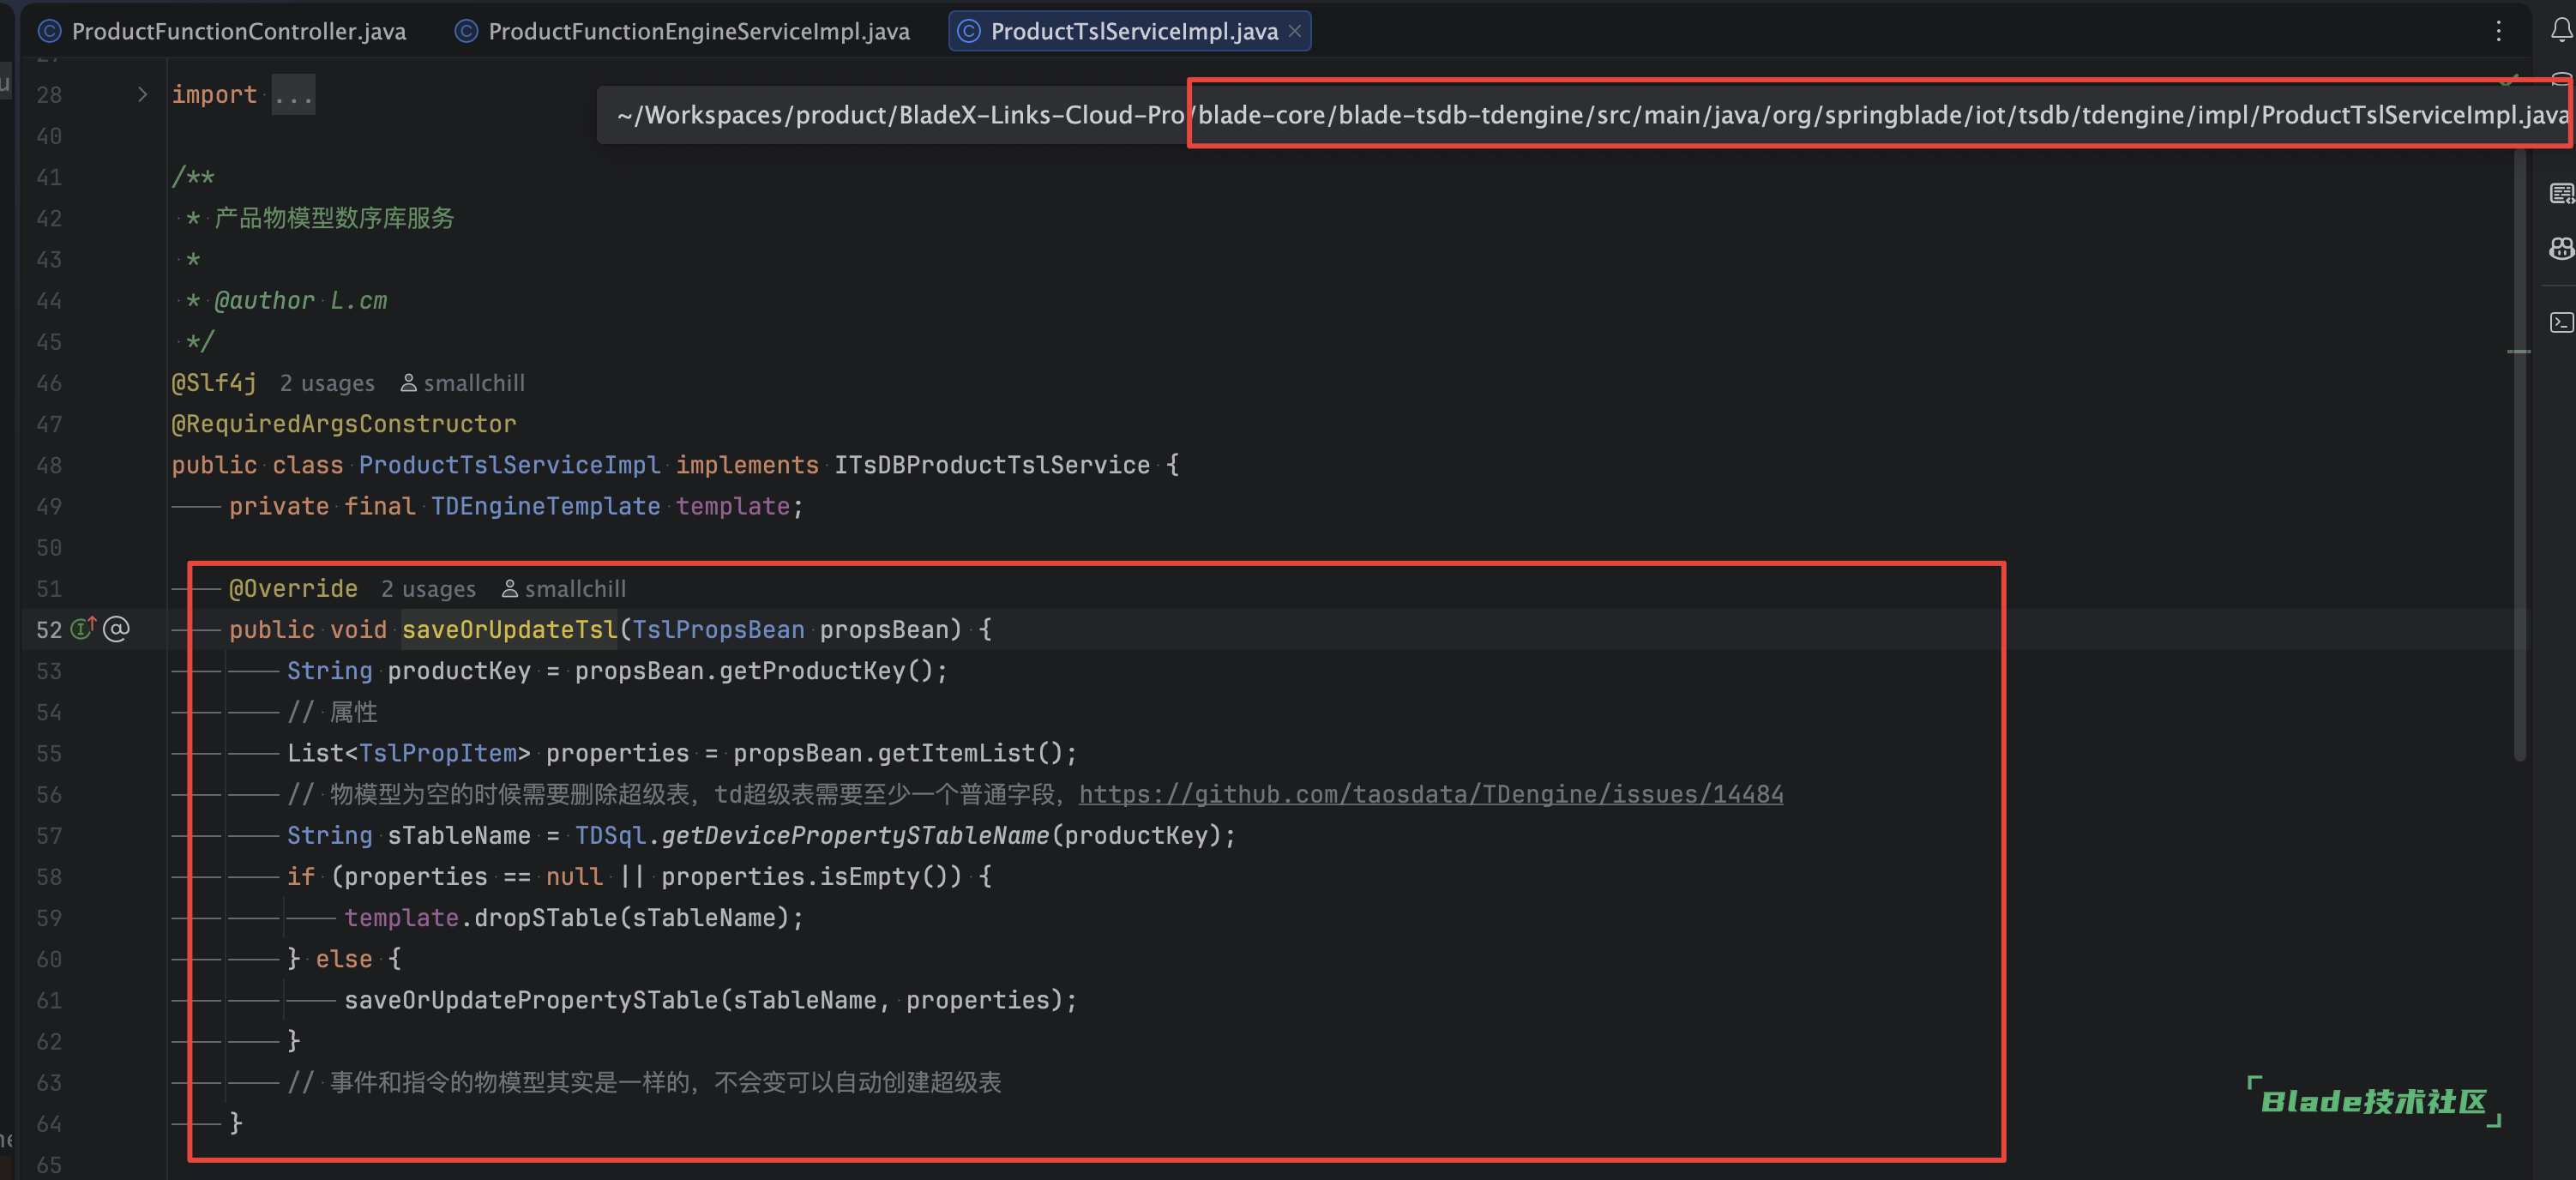Expand the collapsed import block chevron

[x=142, y=94]
